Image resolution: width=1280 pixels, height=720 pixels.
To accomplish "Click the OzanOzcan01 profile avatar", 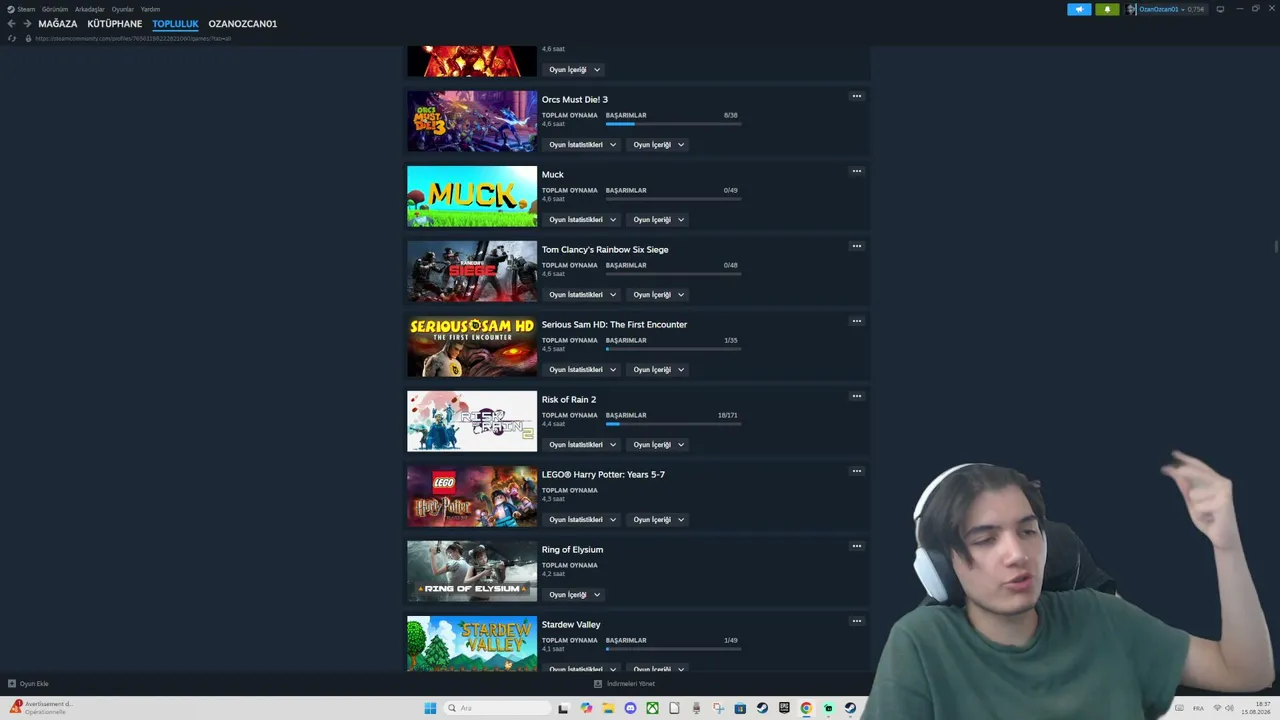I will click(x=1132, y=9).
